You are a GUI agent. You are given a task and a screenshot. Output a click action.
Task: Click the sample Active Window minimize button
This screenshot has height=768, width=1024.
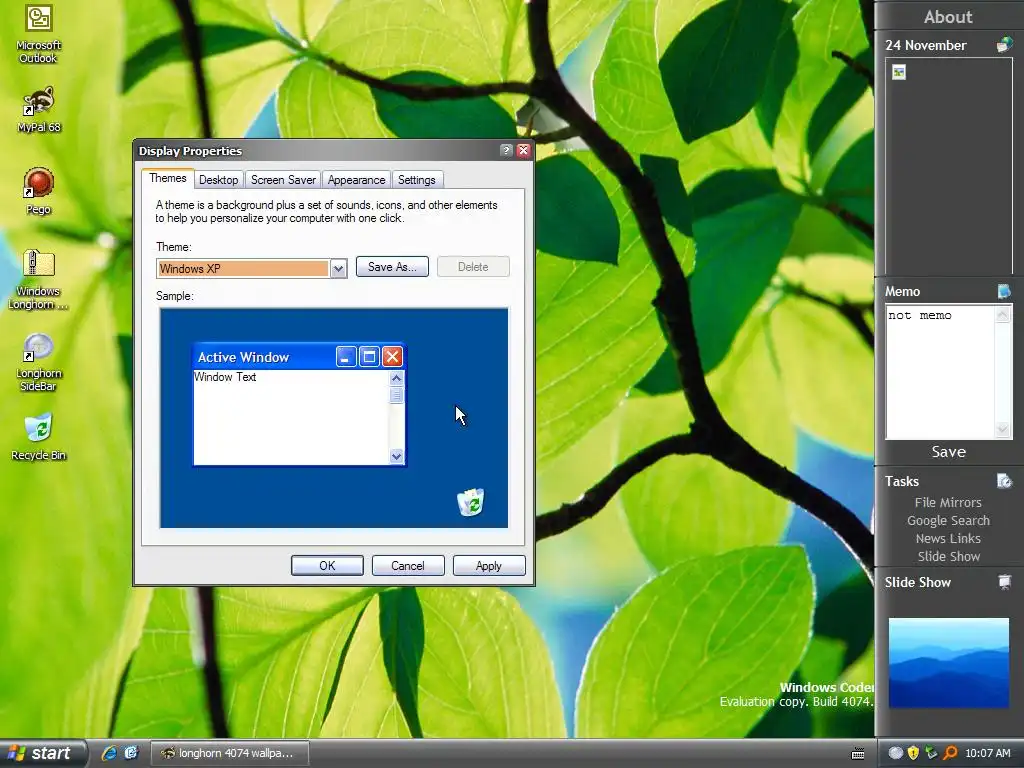(x=346, y=357)
